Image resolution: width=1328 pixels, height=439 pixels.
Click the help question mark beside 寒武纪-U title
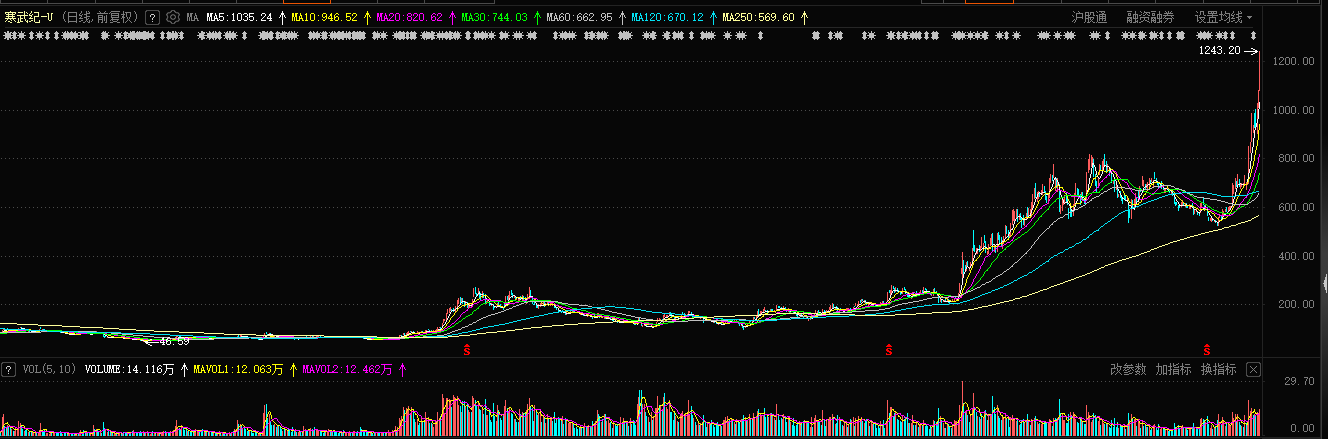152,17
